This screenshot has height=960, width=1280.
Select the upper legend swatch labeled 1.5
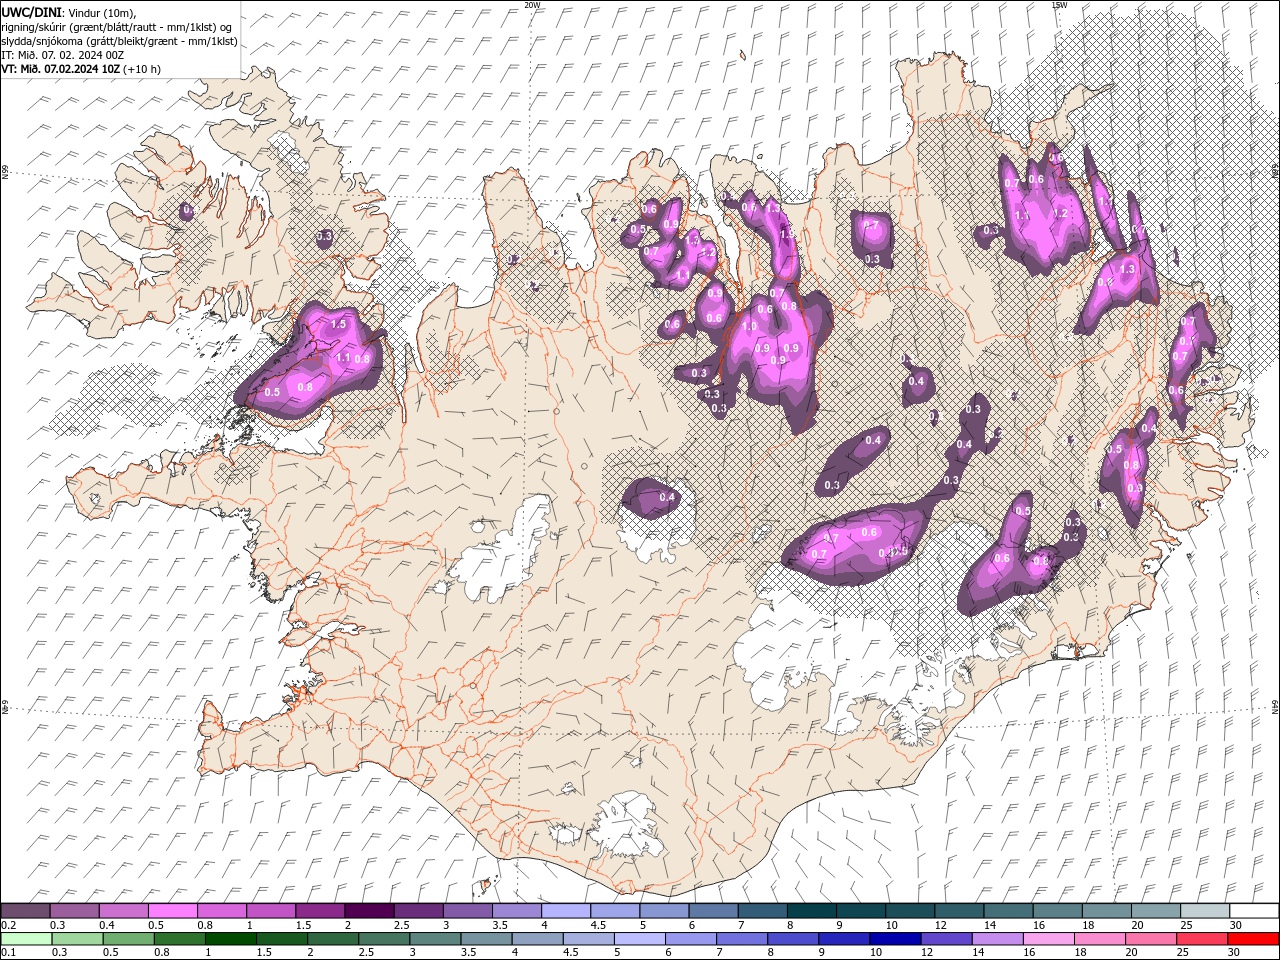[321, 911]
